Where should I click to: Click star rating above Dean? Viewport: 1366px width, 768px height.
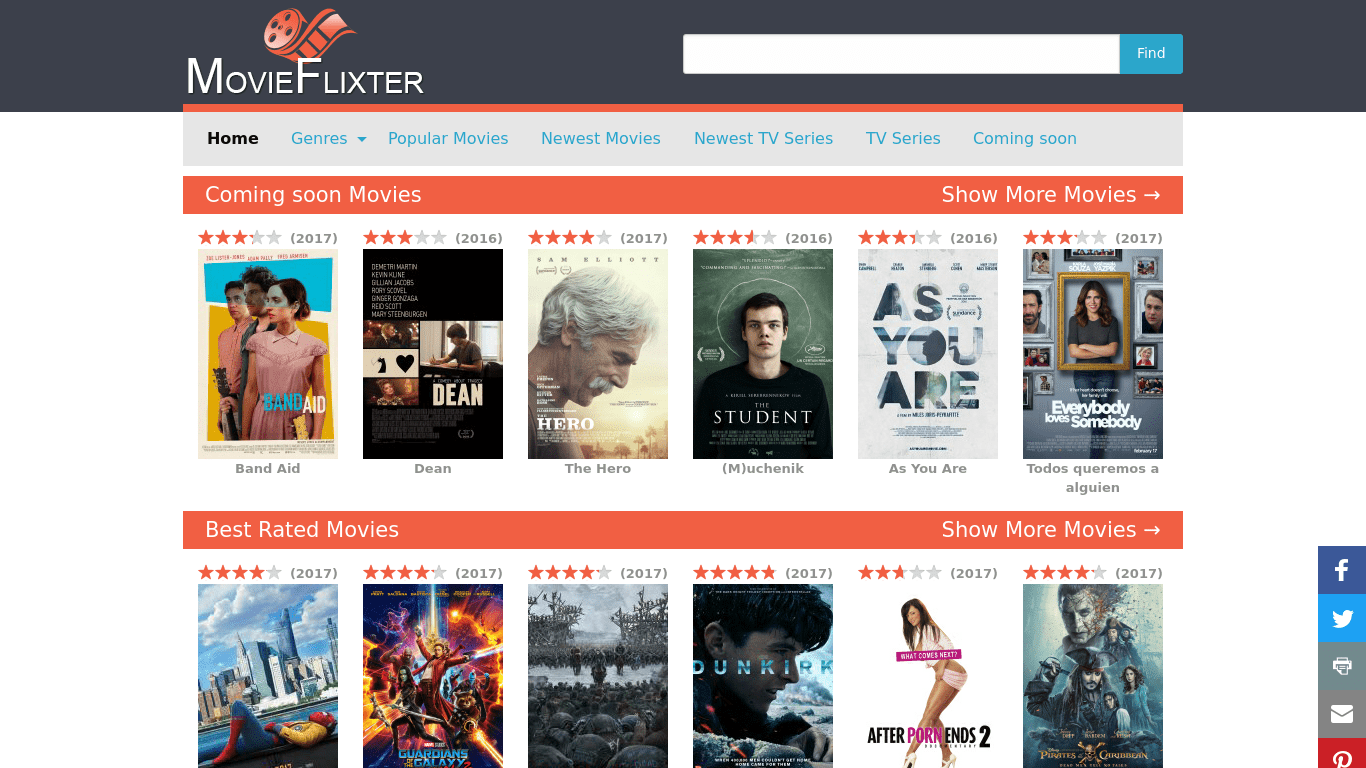405,238
